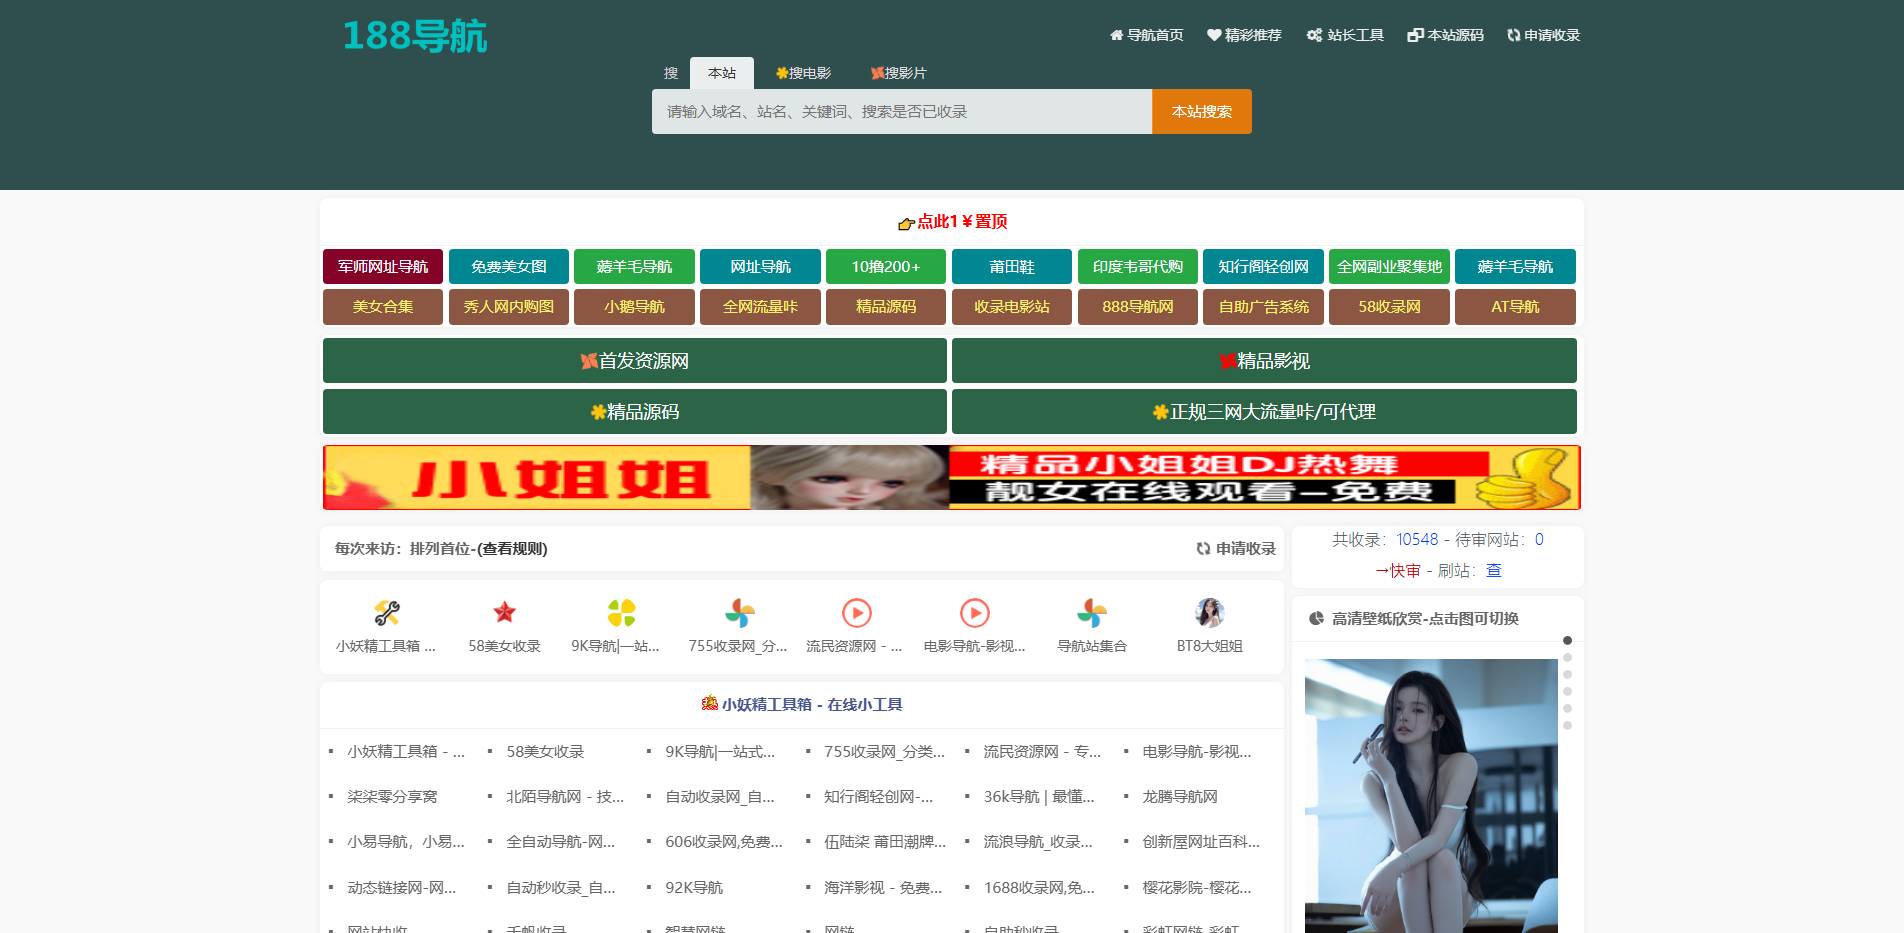
Task: Click the copy icon next to 本站源码
Action: [1414, 34]
